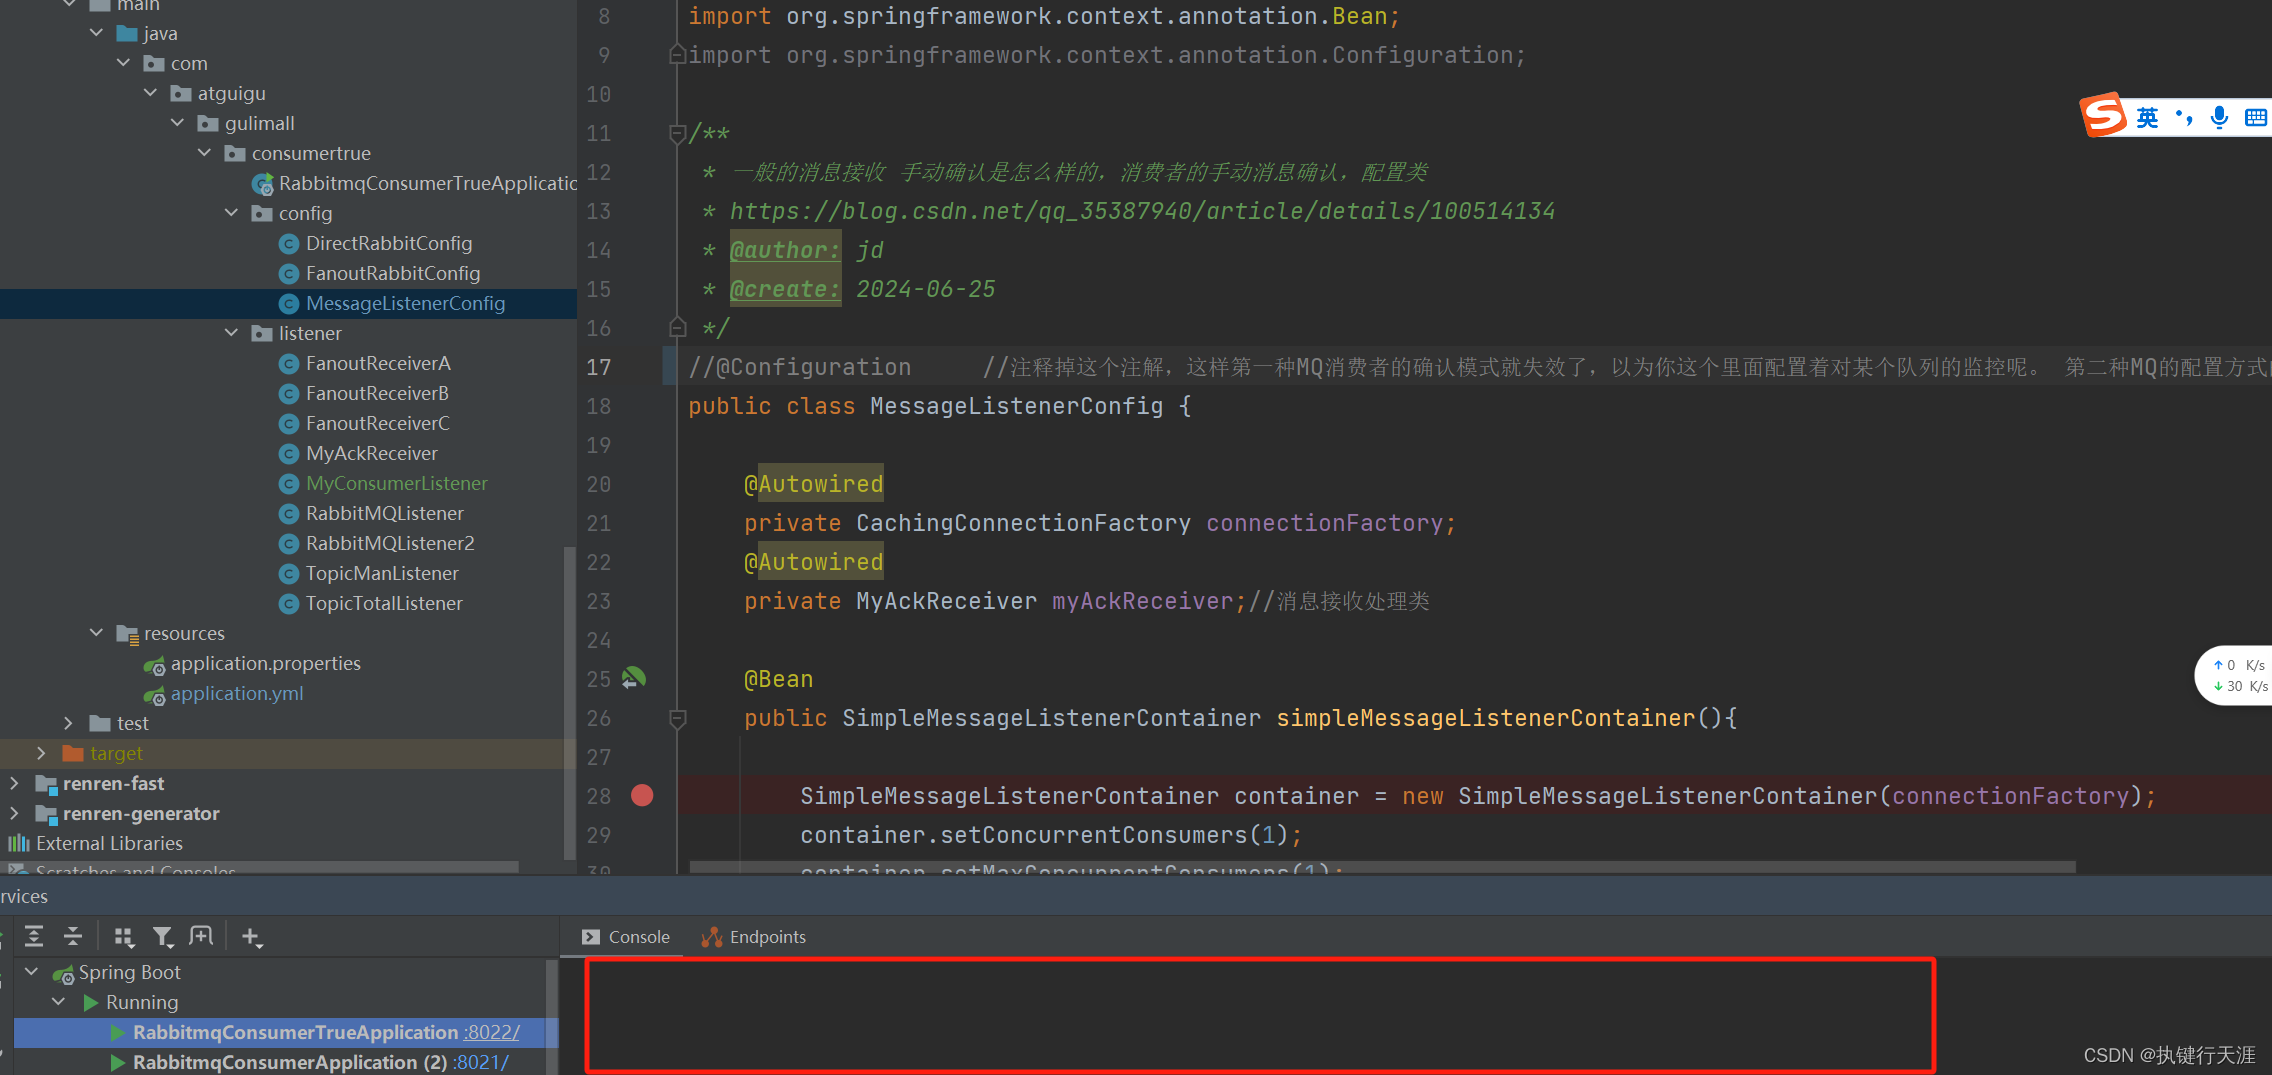Fold the import block at line 9
This screenshot has width=2272, height=1075.
click(677, 55)
